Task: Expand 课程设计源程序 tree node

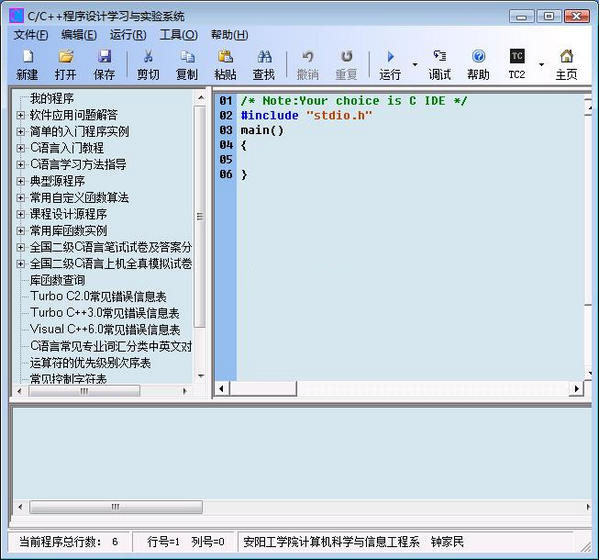Action: (21, 214)
